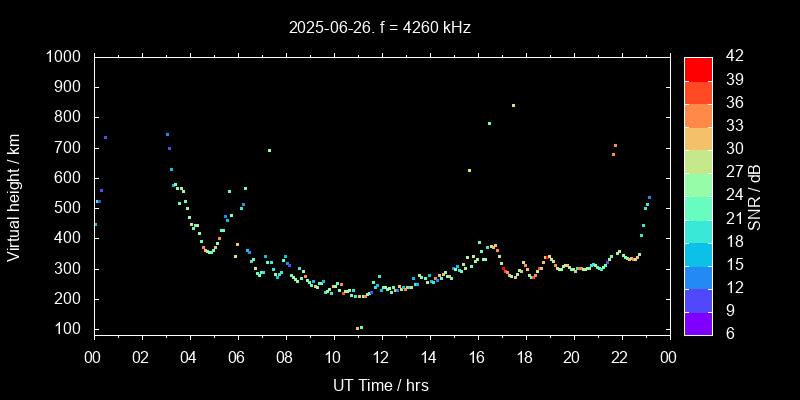Screen dimensions: 800x400
Task: Select the lowest data points near 100 km
Action: point(359,328)
